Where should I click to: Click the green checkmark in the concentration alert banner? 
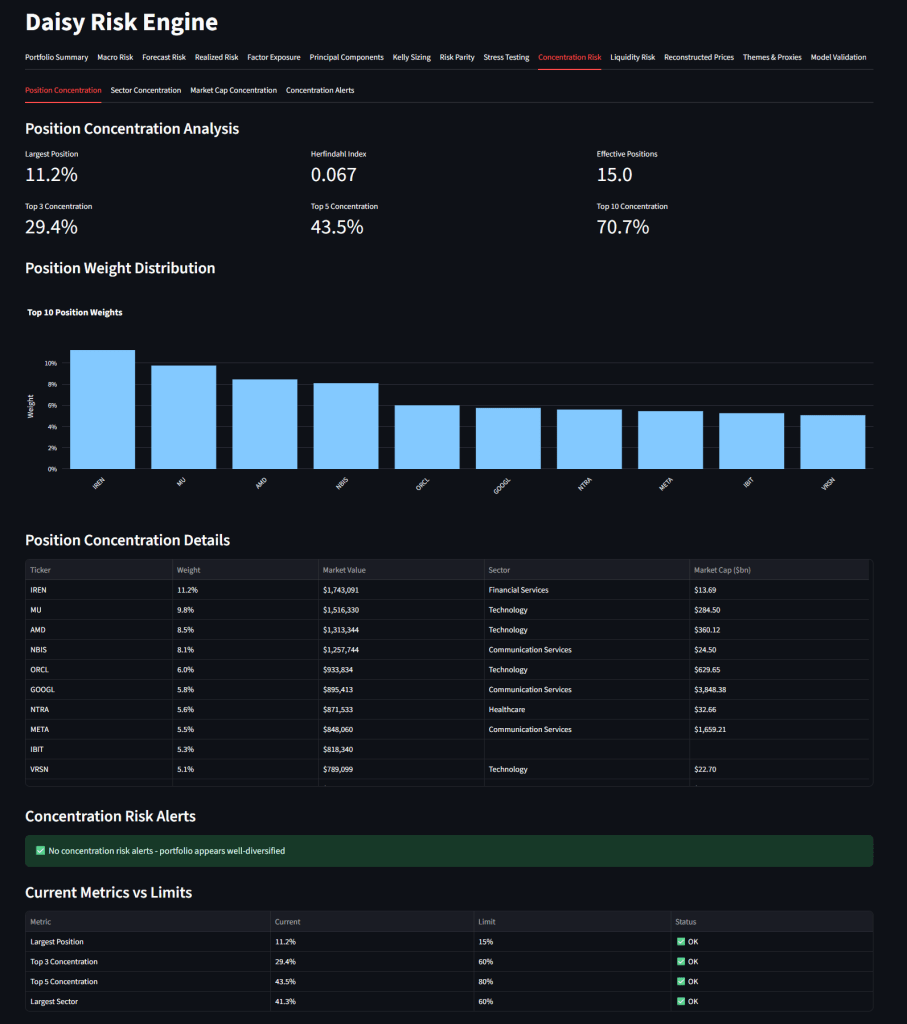point(40,851)
